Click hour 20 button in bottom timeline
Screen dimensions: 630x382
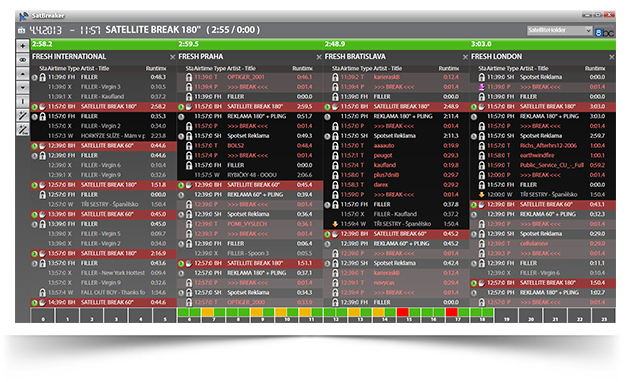pyautogui.click(x=531, y=316)
